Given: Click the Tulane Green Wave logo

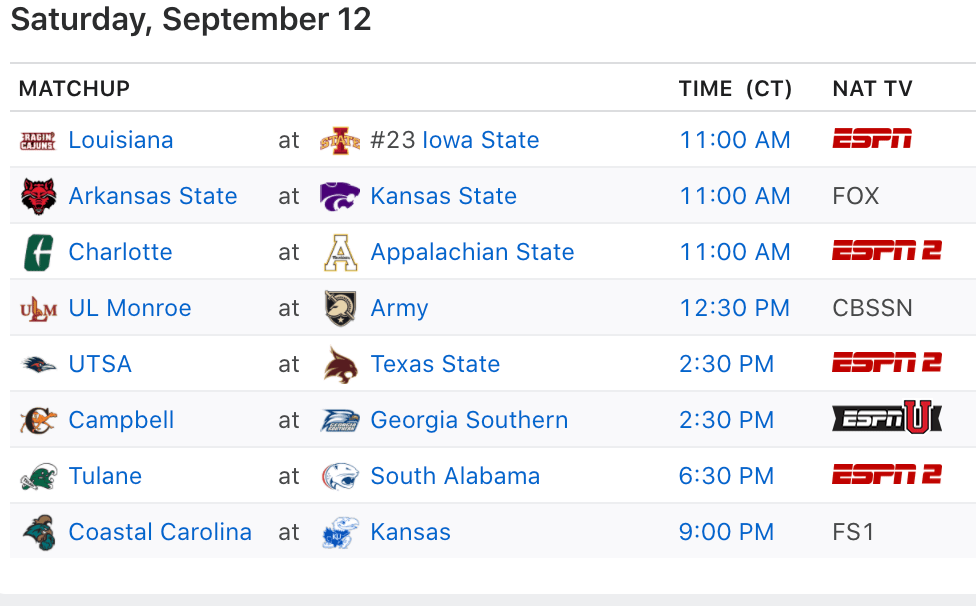Looking at the screenshot, I should pos(38,476).
